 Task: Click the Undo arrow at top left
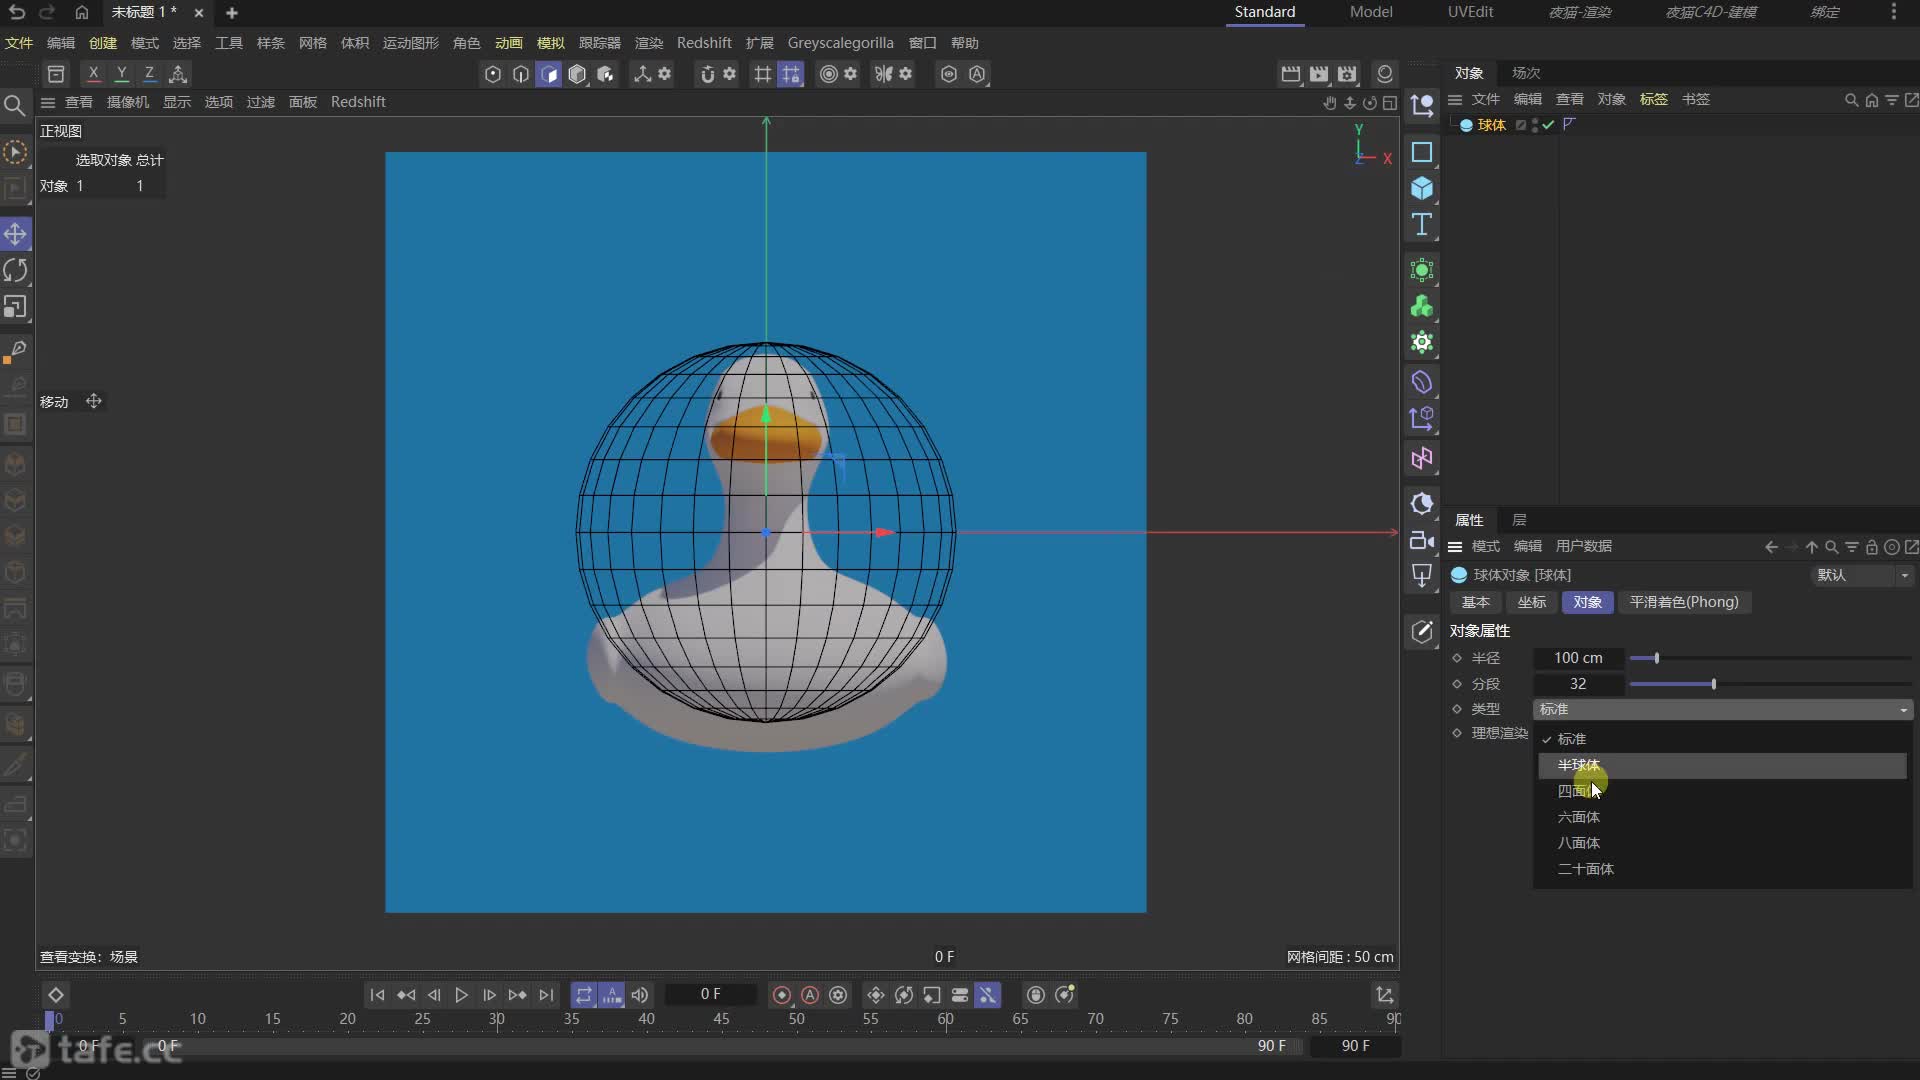click(16, 12)
